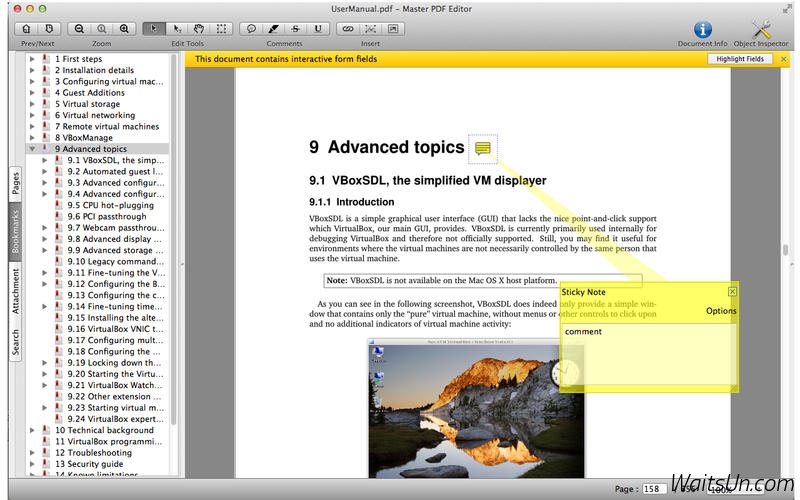Open bookmark '9.16 VirtualBox VNIC t...'
The height and width of the screenshot is (500, 800).
pos(116,329)
